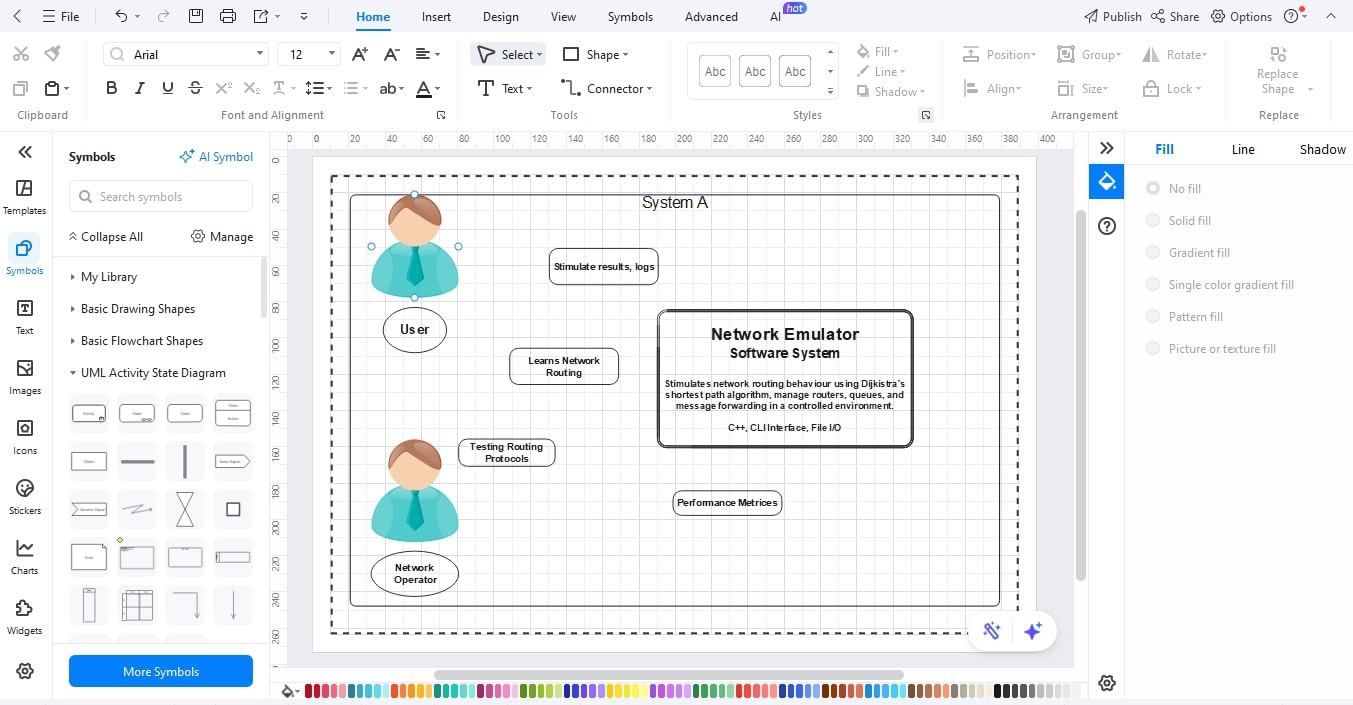Toggle Underline formatting
The height and width of the screenshot is (705, 1353).
point(167,88)
